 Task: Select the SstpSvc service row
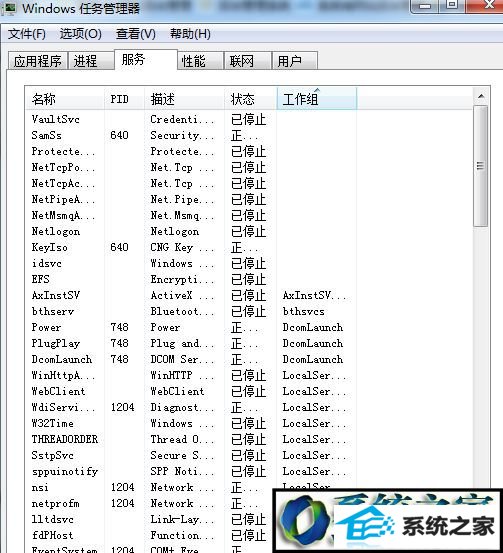pos(249,455)
